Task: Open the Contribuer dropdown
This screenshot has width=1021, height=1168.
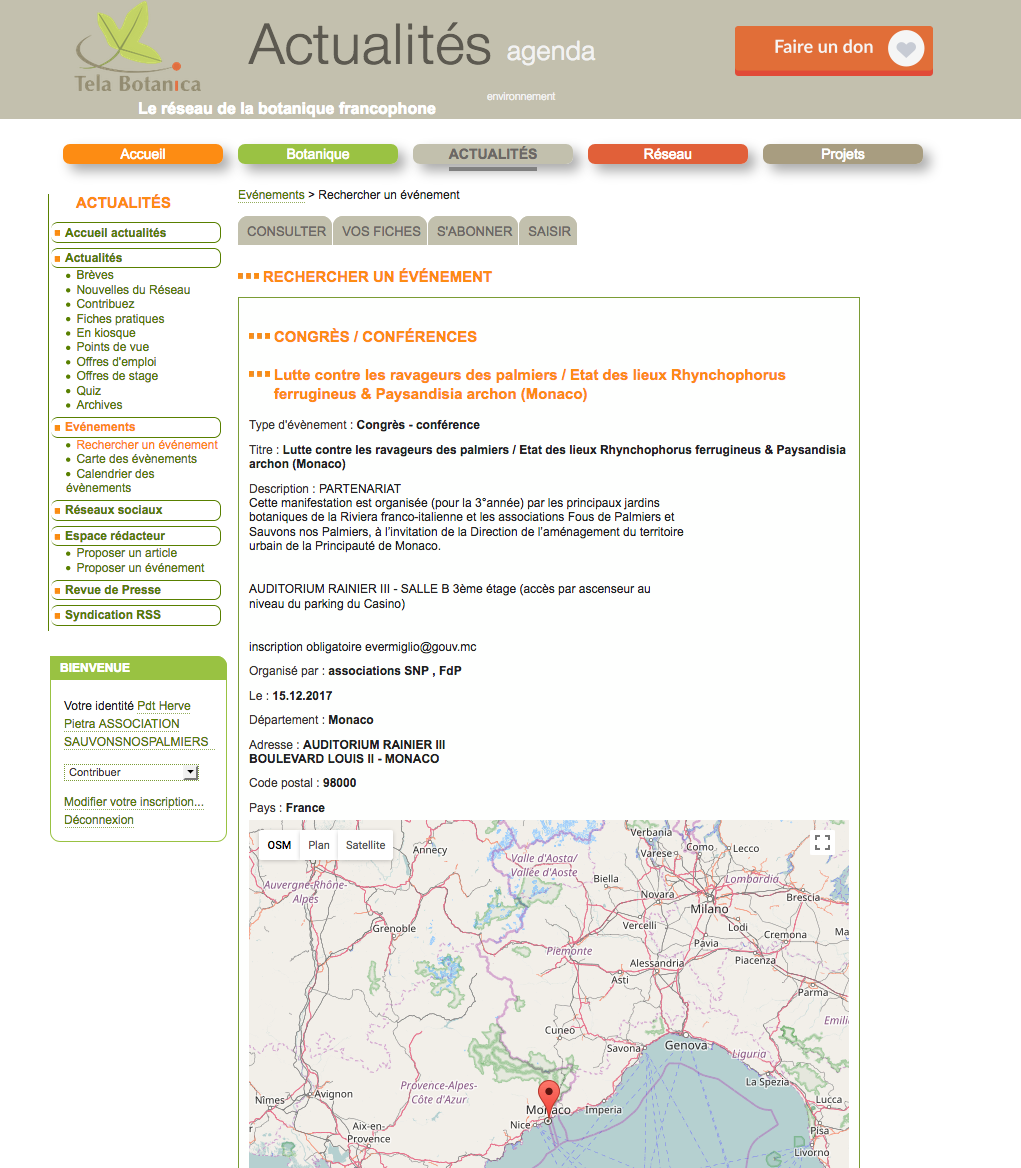Action: point(131,772)
